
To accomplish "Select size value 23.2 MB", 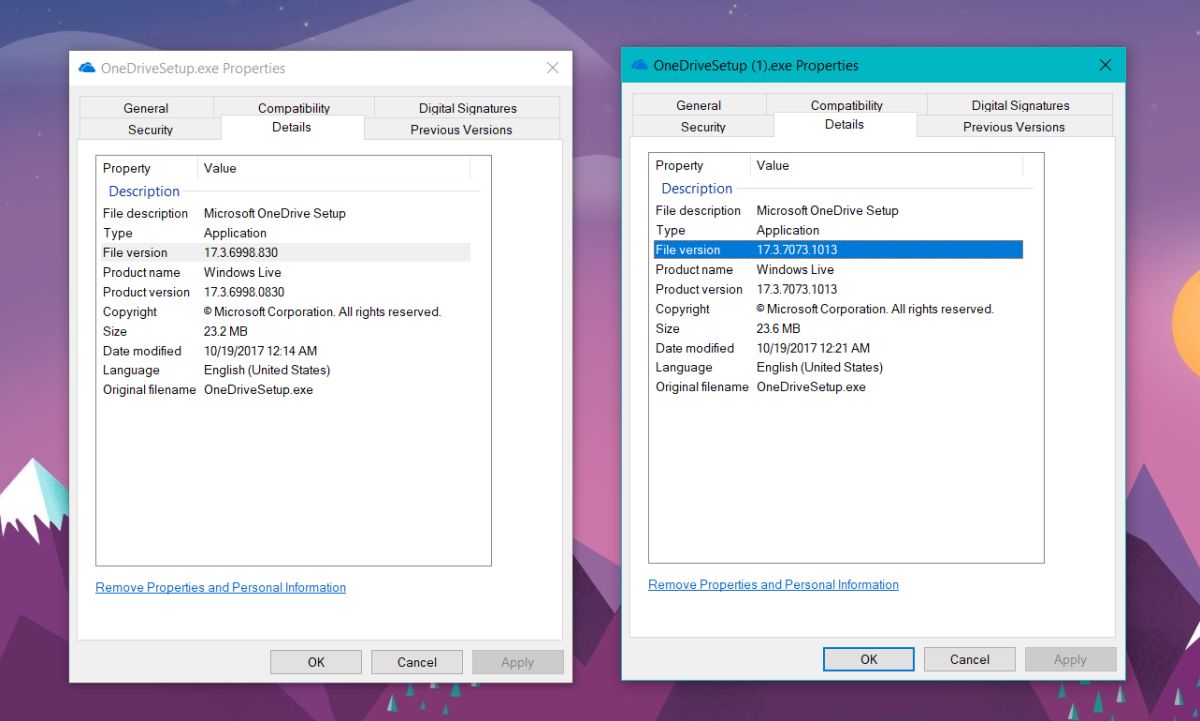I will tap(226, 331).
